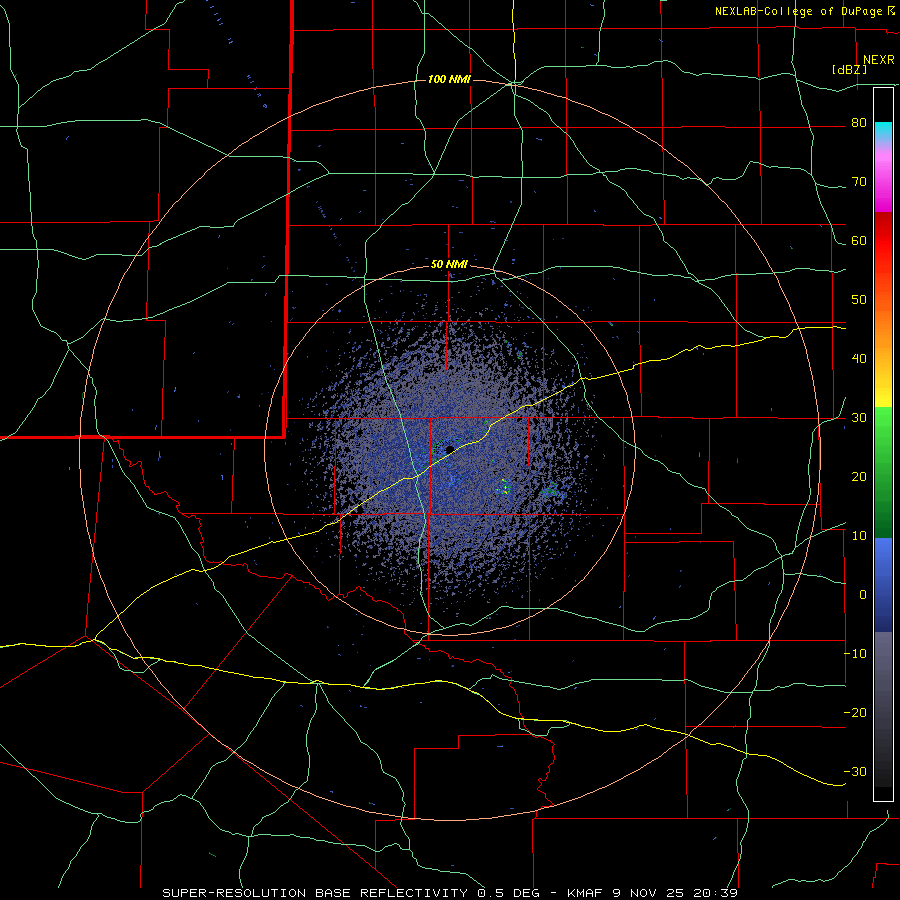
Task: Click the cyan segment of the color bar
Action: click(x=883, y=131)
